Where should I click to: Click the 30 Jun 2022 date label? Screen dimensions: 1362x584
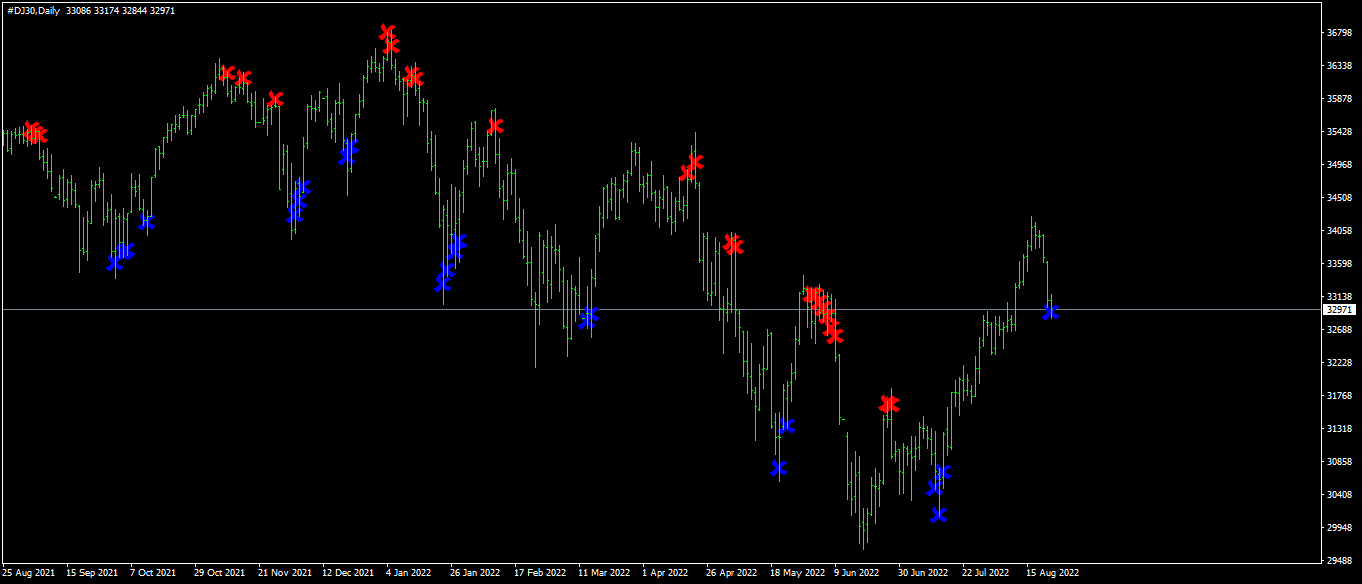(923, 574)
